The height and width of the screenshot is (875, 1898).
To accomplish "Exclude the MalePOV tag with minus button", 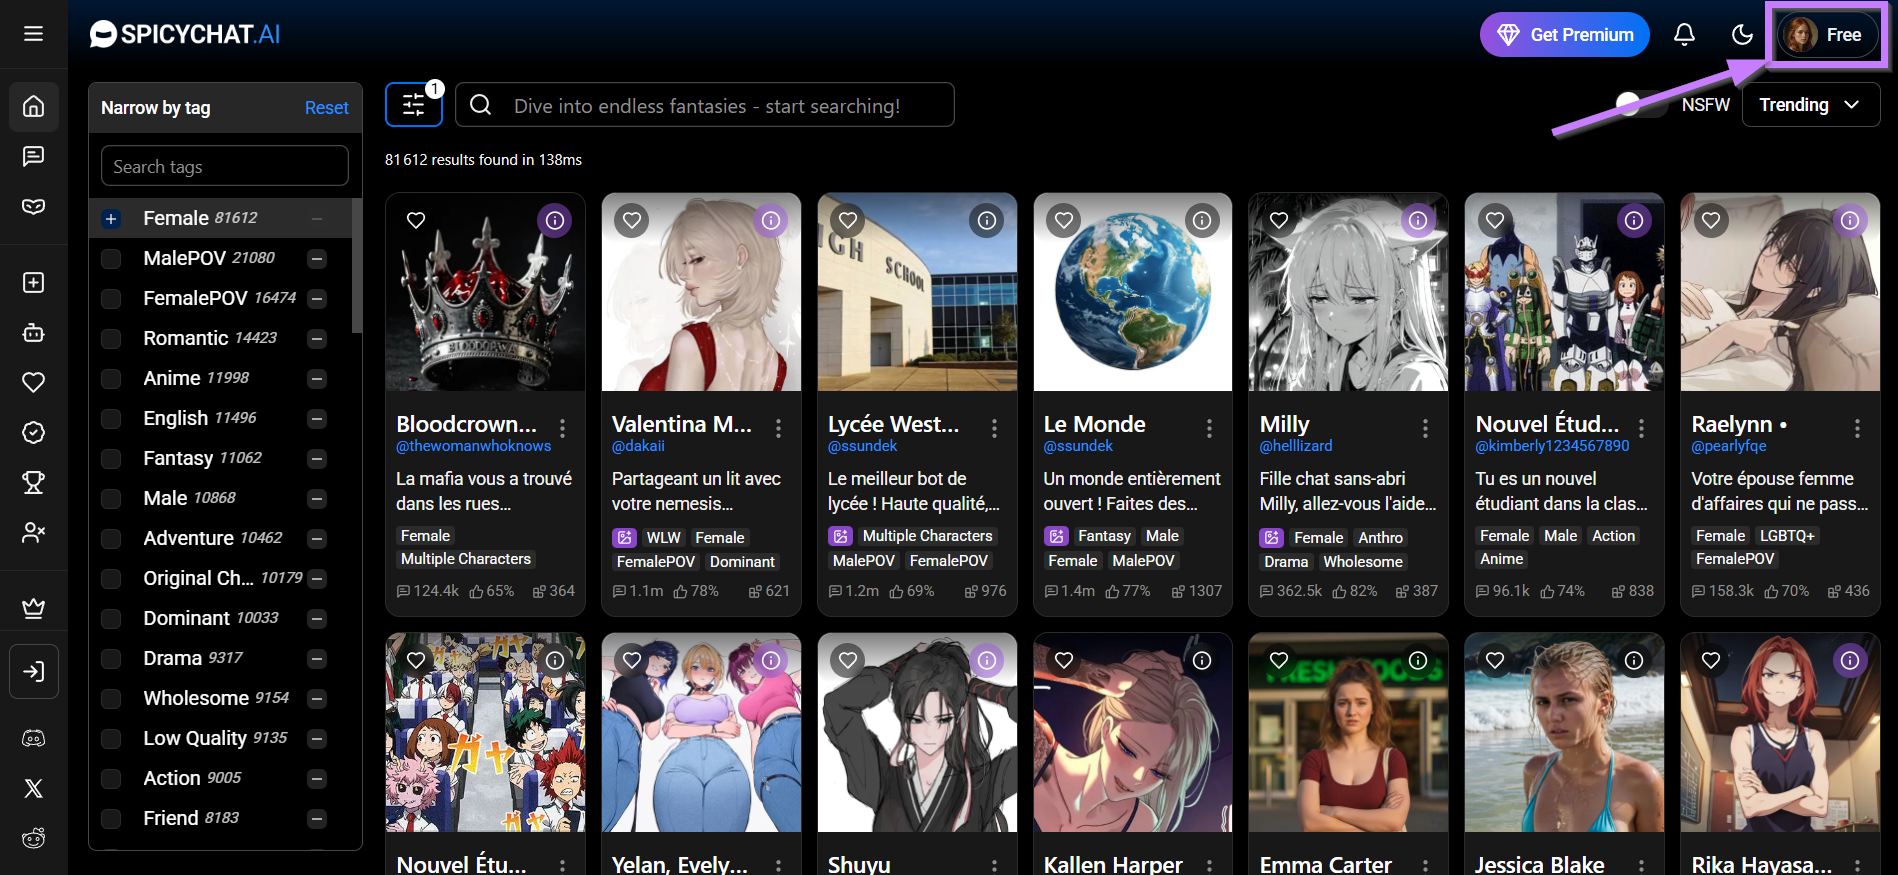I will pos(317,258).
